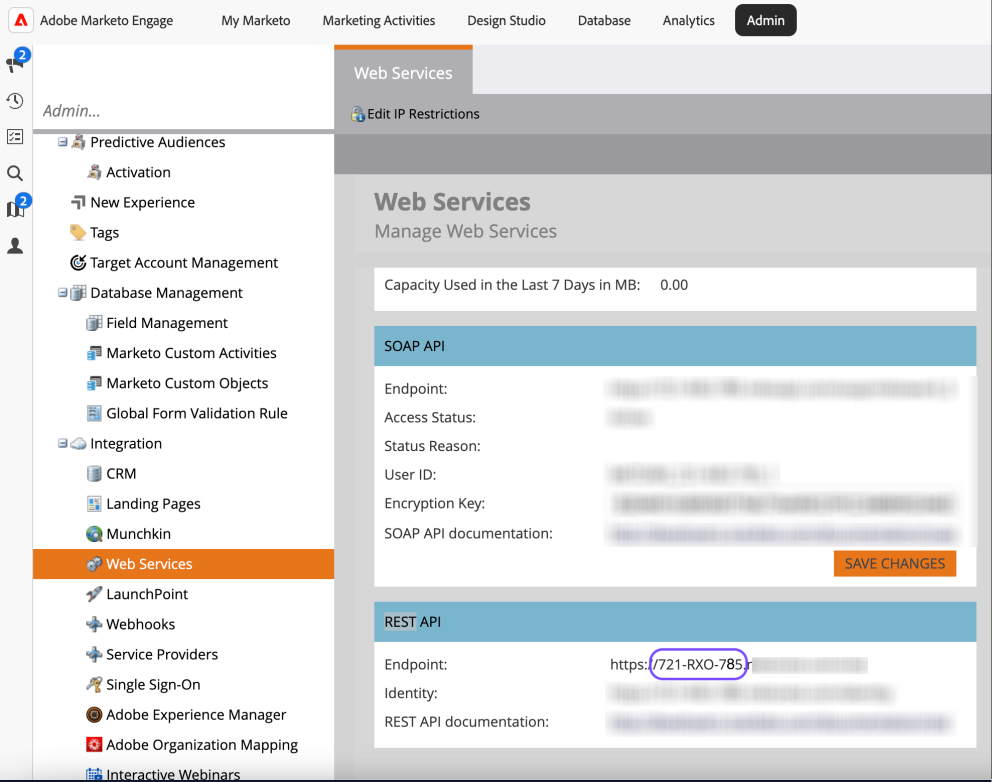Click the Single Sign-On key icon
The image size is (992, 782).
(94, 685)
